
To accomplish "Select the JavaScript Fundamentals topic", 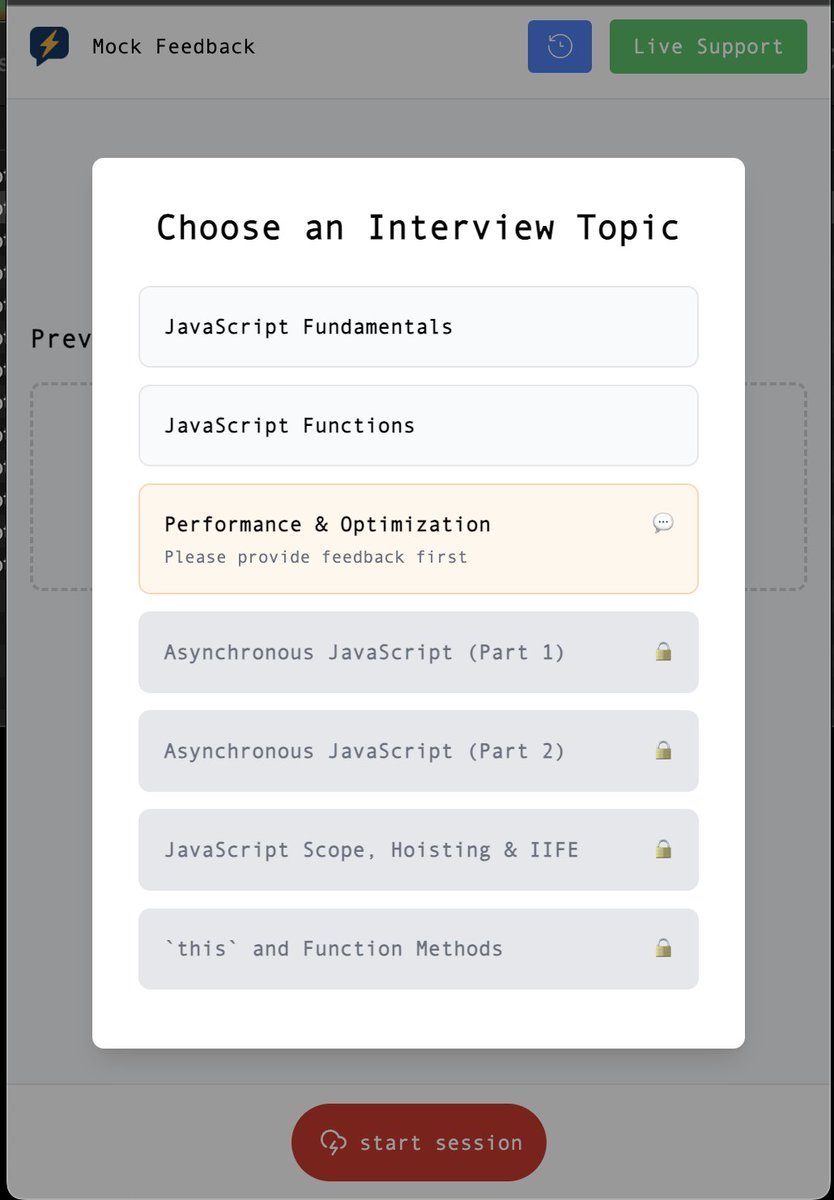I will pos(418,327).
